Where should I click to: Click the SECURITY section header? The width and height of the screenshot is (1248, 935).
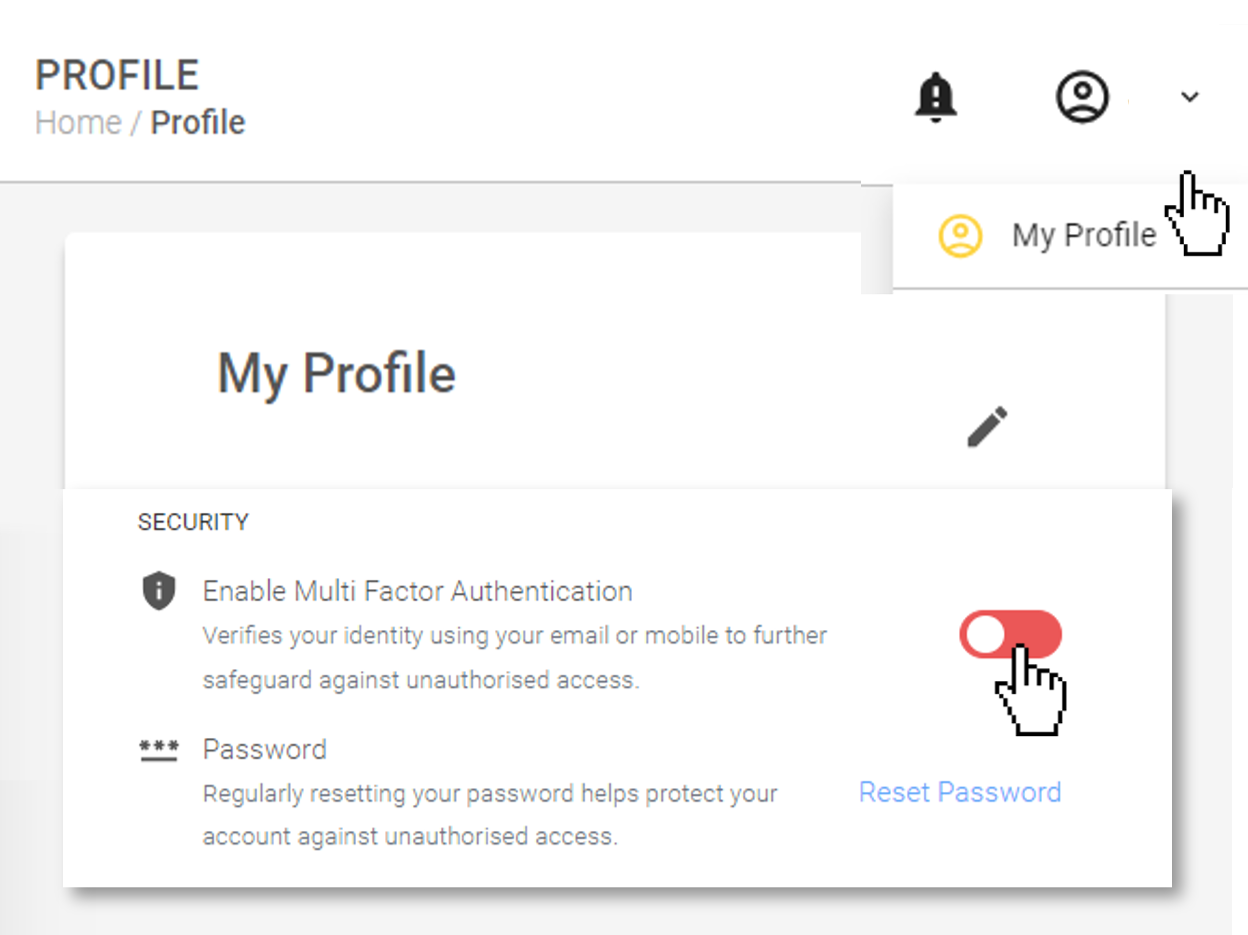(x=192, y=521)
